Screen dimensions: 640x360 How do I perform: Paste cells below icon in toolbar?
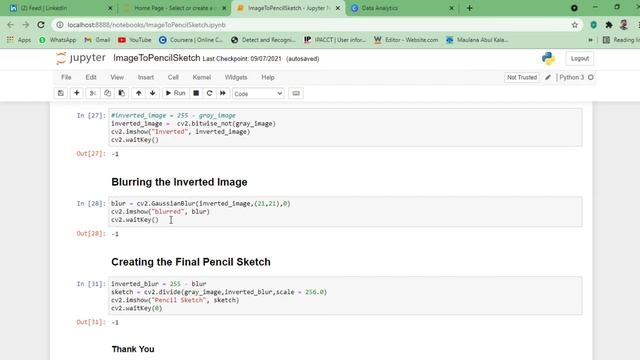point(122,93)
